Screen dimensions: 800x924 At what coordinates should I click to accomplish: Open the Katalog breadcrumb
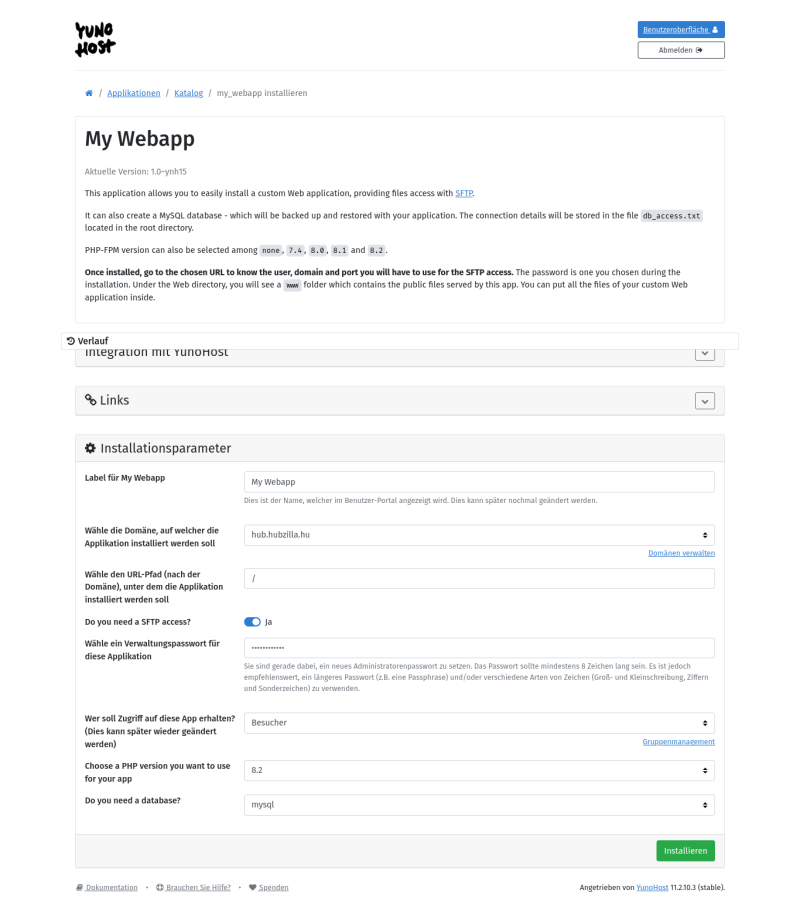click(x=188, y=93)
